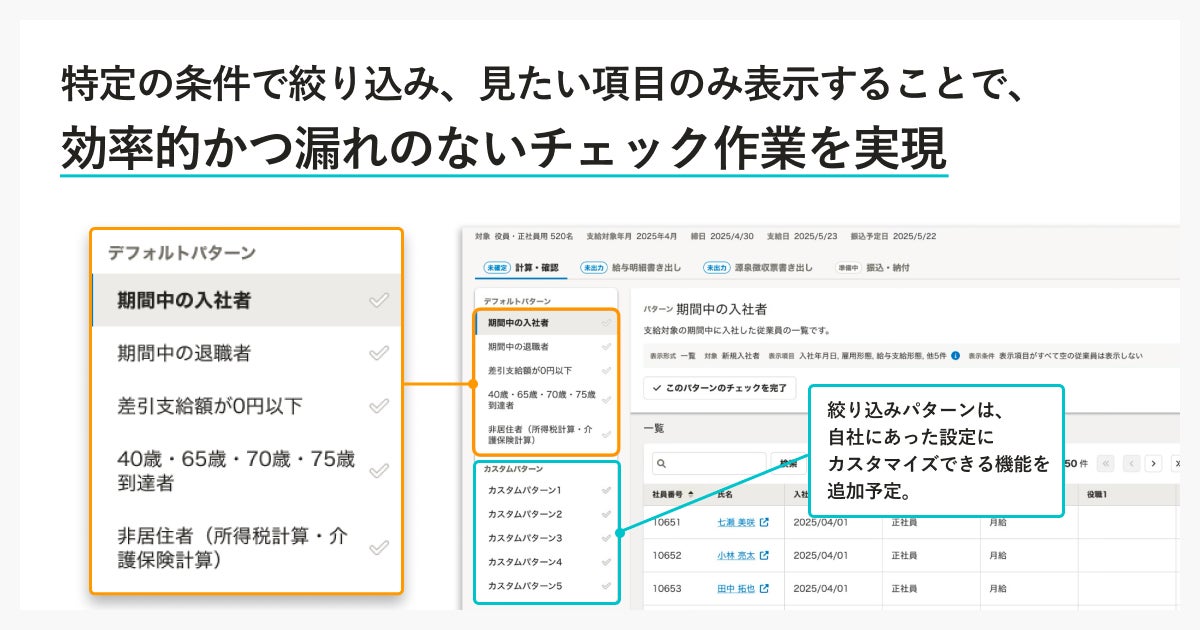Go to first page with double-left arrow
Screen dimensions: 1200x630
(1105, 463)
